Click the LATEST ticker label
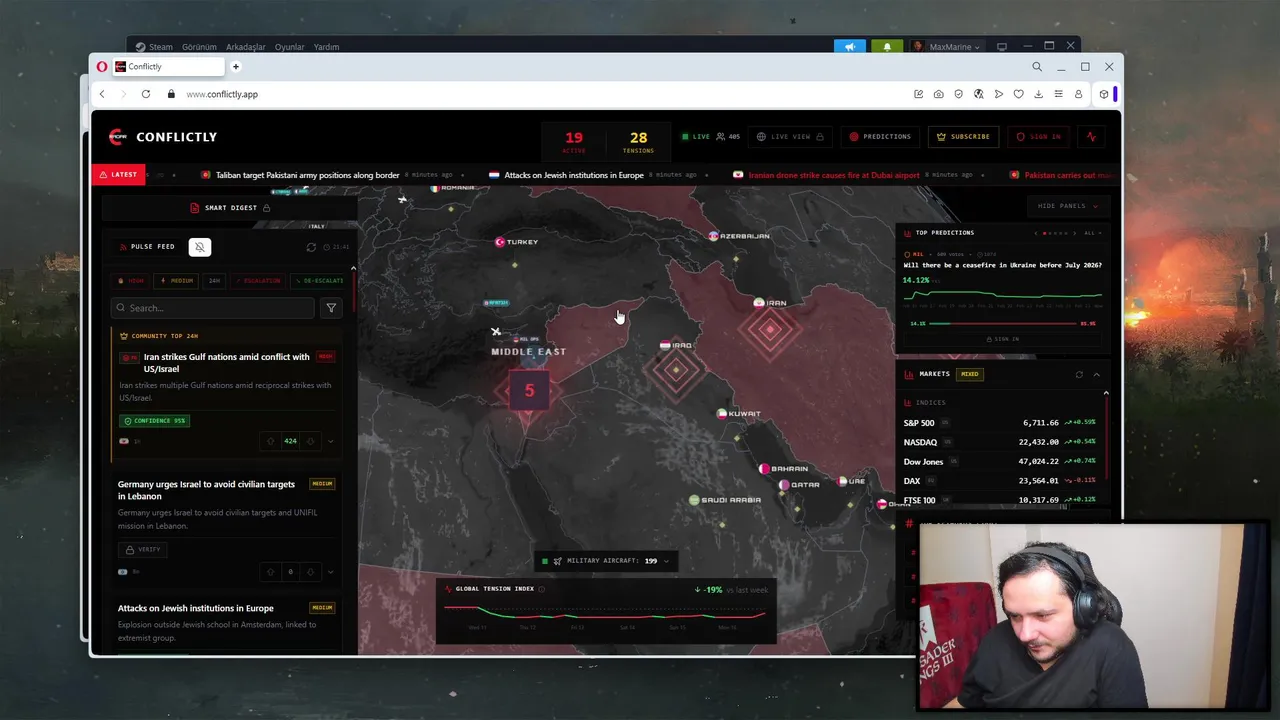Viewport: 1280px width, 720px height. click(x=119, y=175)
